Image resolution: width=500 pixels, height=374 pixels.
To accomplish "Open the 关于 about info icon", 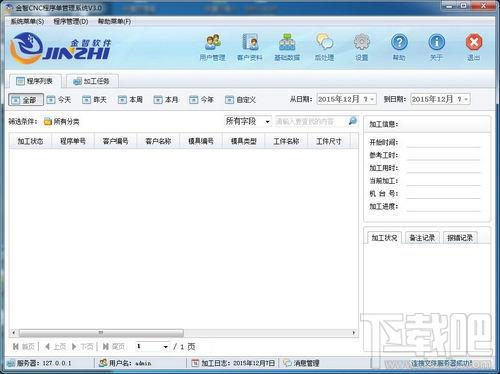I will pyautogui.click(x=436, y=47).
